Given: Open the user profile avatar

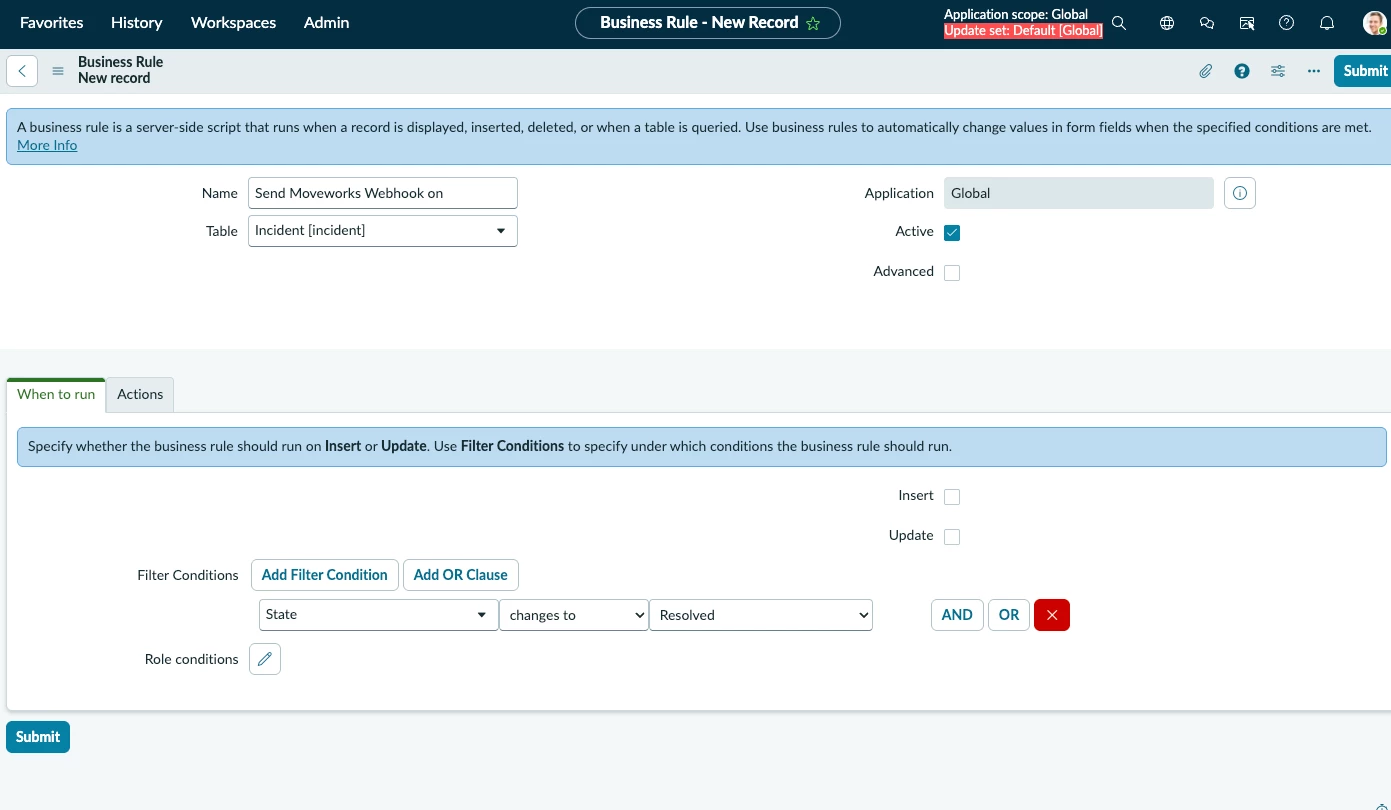Looking at the screenshot, I should (1375, 23).
